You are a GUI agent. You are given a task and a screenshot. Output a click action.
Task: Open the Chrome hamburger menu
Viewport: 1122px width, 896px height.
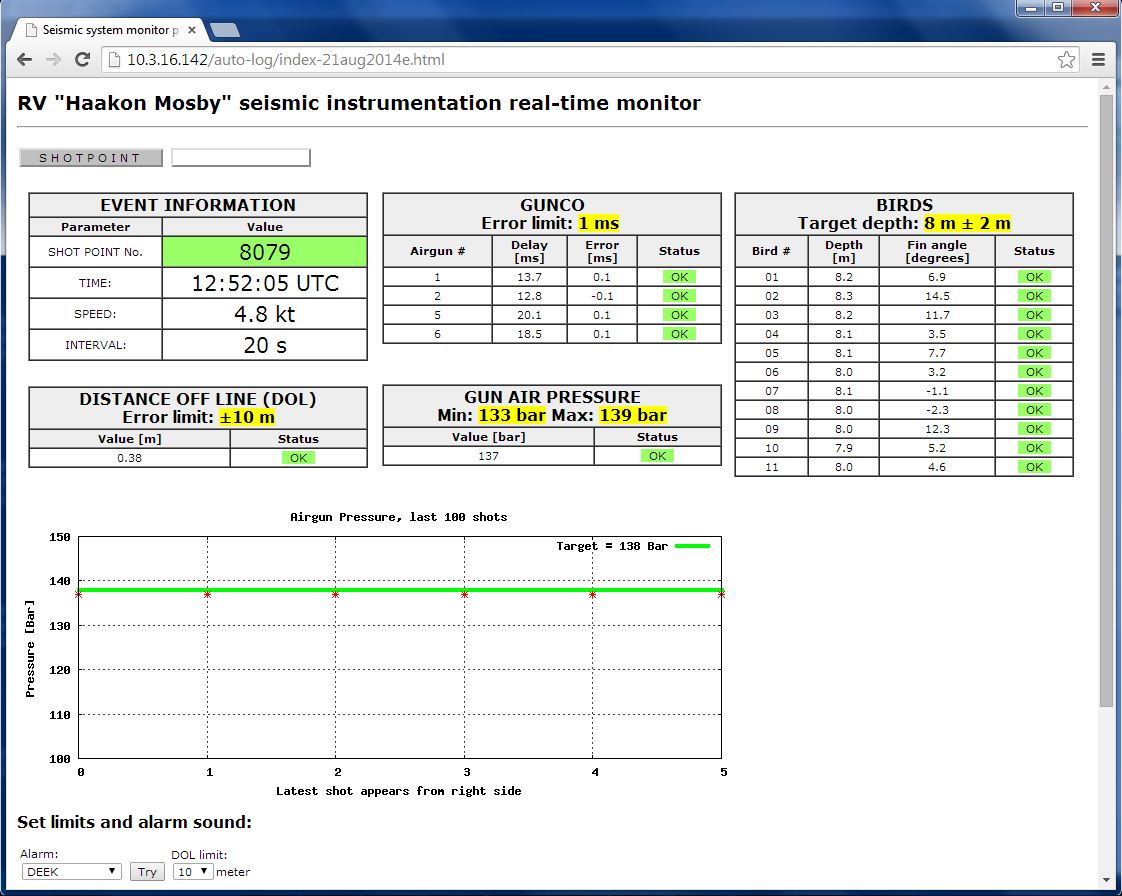(x=1098, y=60)
